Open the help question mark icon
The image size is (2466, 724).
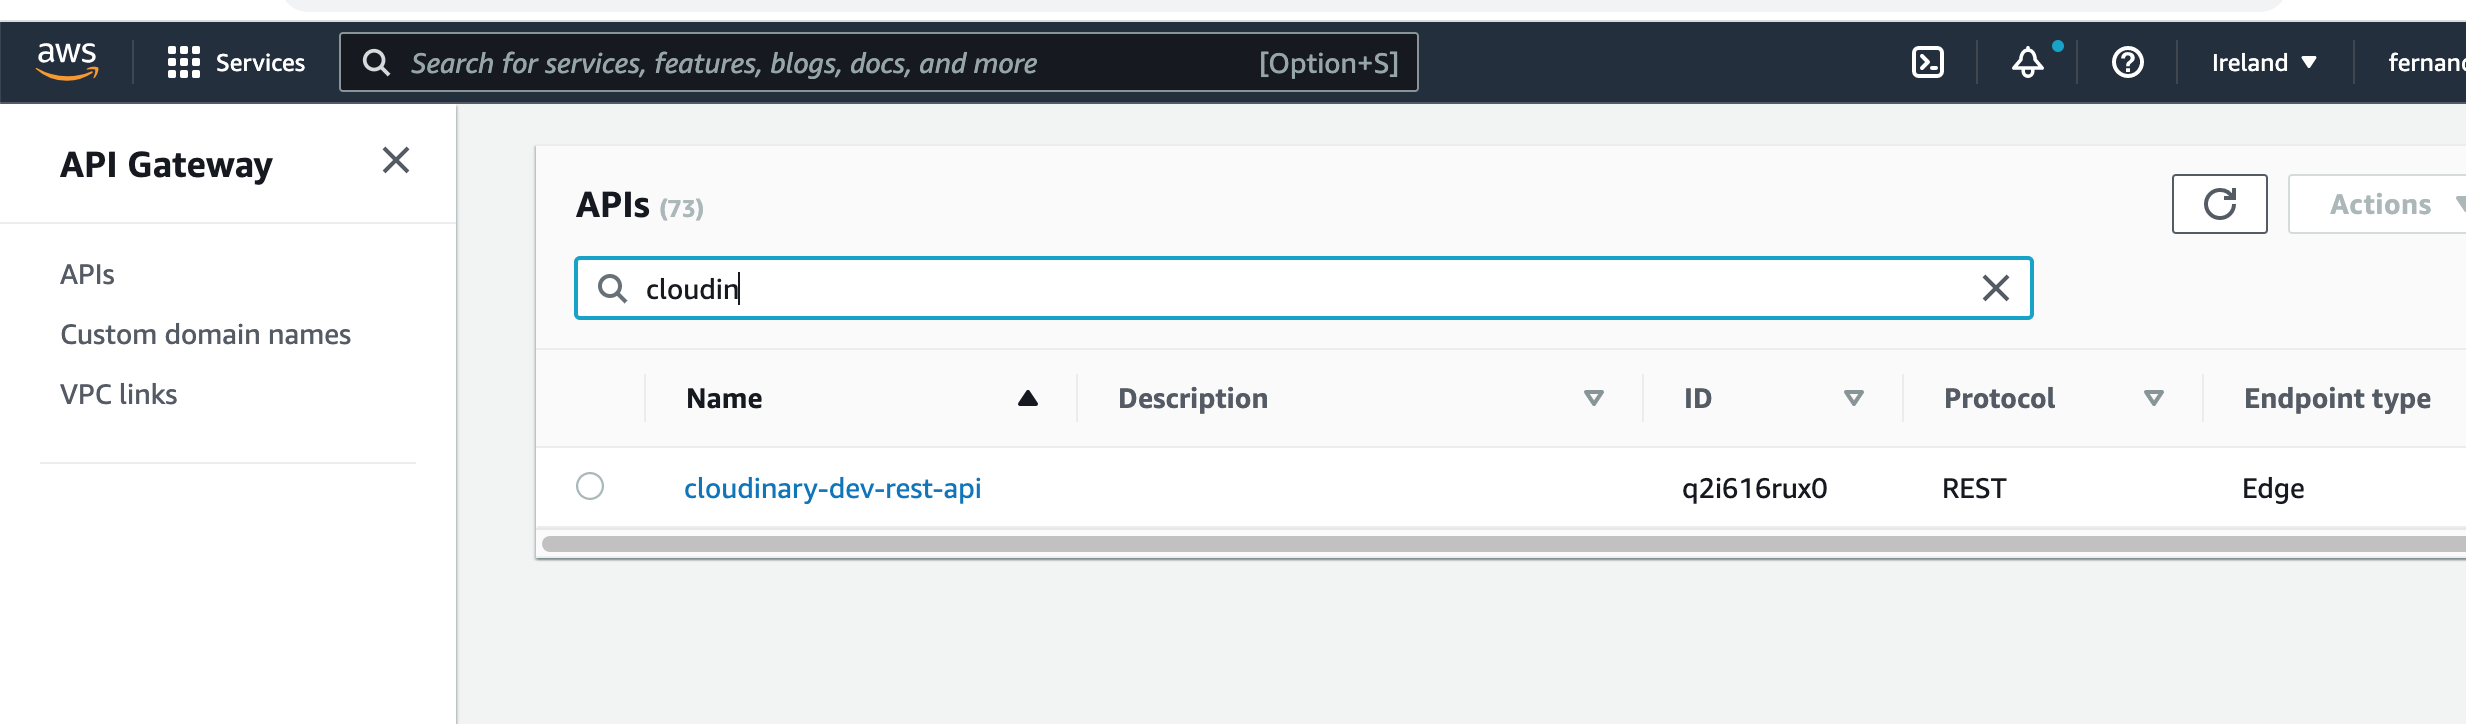pos(2127,62)
